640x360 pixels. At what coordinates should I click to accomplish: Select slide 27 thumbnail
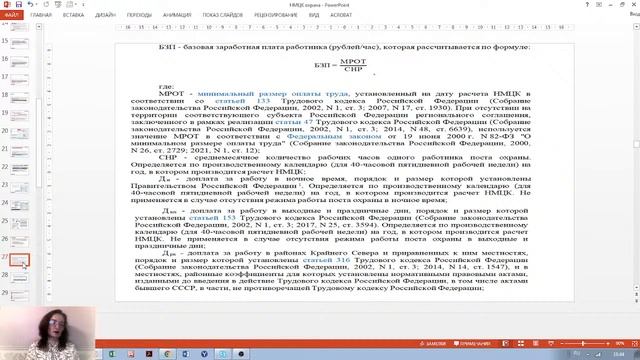(19, 260)
